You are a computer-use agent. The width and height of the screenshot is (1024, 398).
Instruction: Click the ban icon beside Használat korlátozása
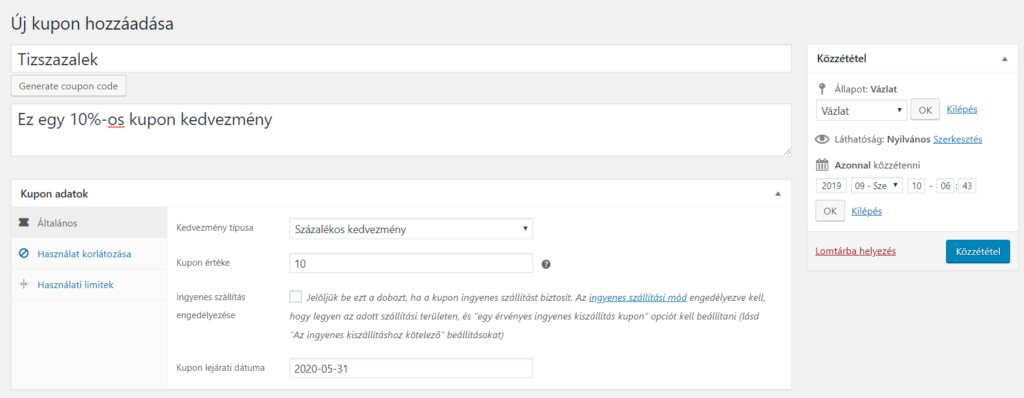coord(24,253)
